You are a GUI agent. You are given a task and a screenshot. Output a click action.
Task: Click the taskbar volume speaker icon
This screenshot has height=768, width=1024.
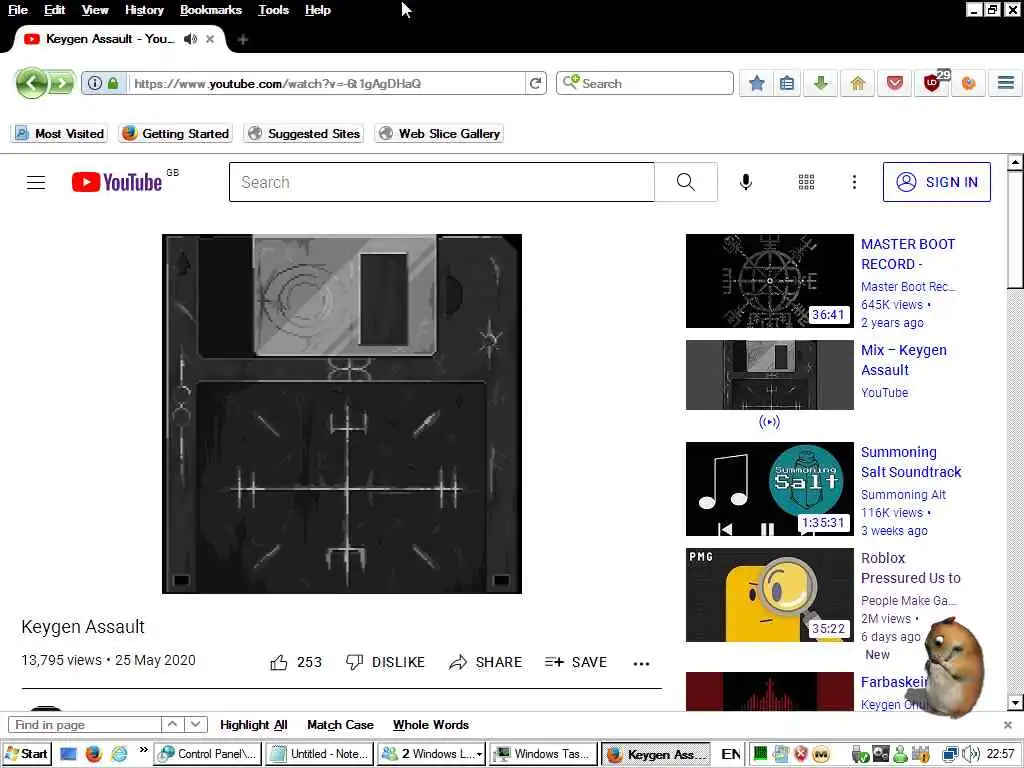pos(971,754)
